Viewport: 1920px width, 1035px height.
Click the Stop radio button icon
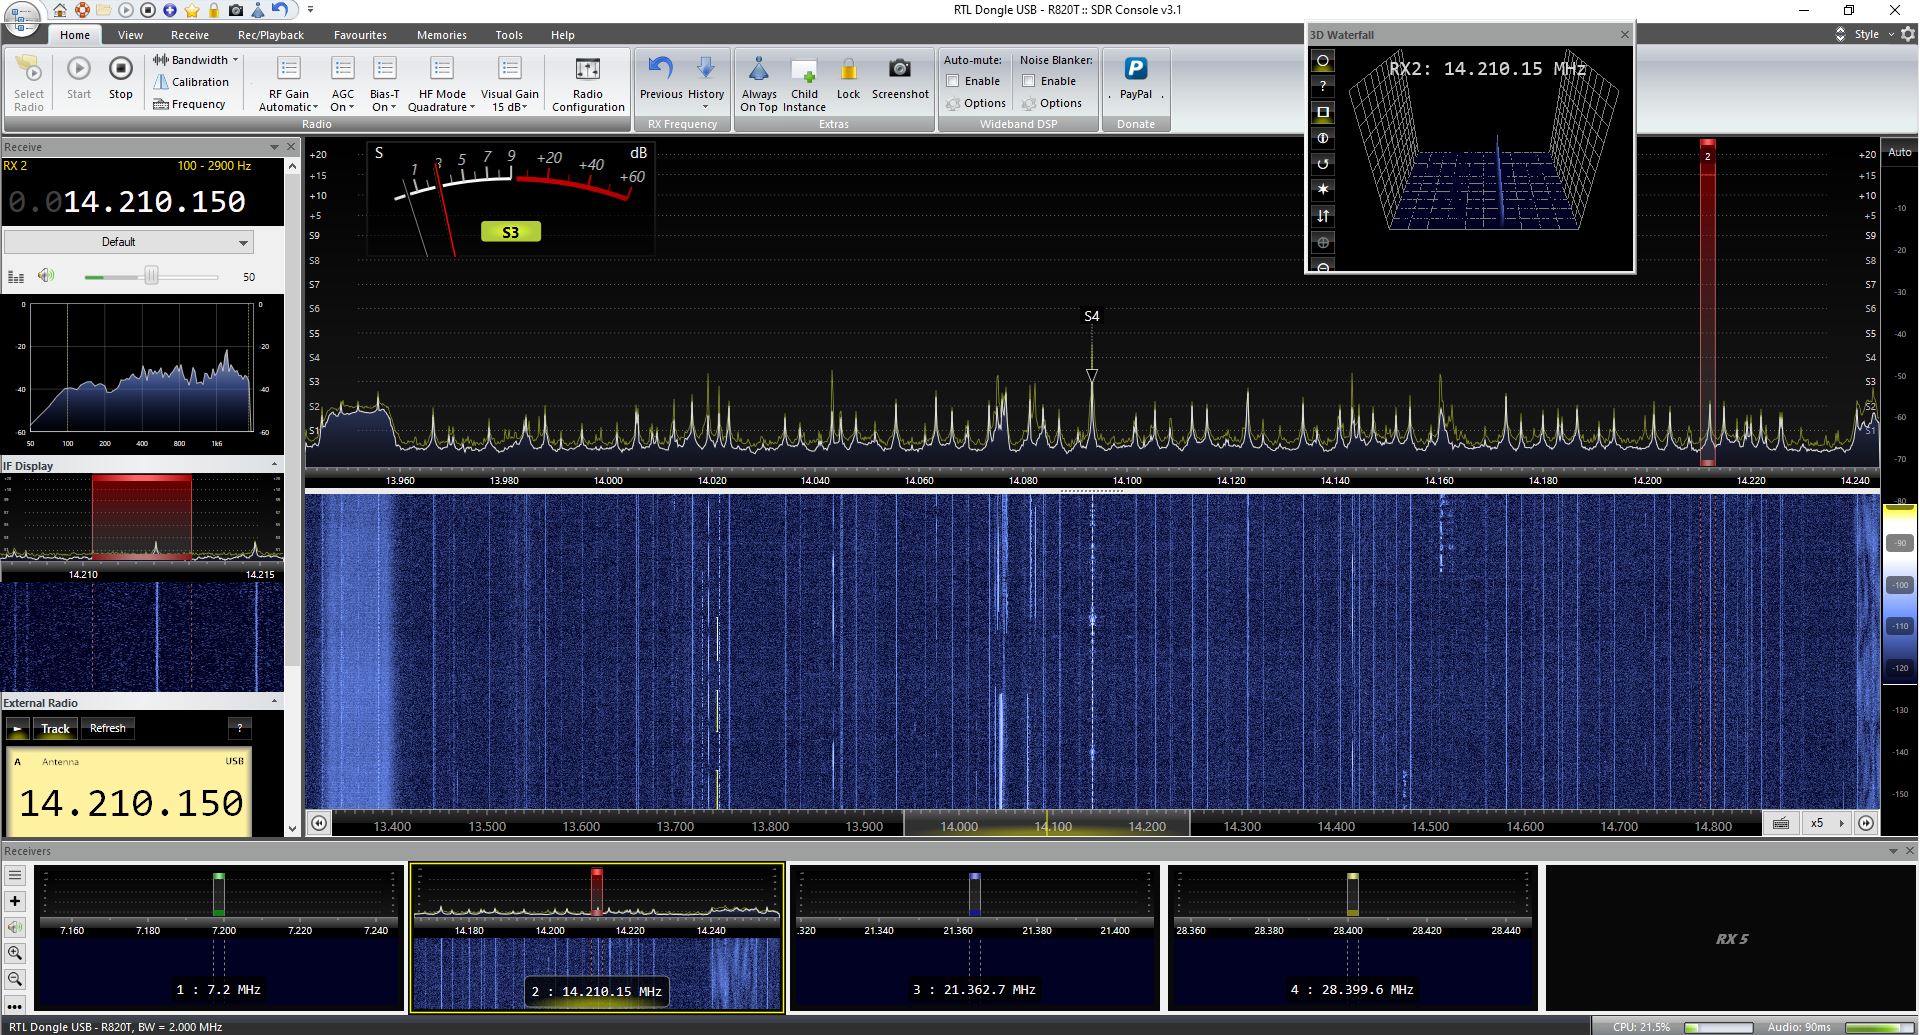coord(120,69)
